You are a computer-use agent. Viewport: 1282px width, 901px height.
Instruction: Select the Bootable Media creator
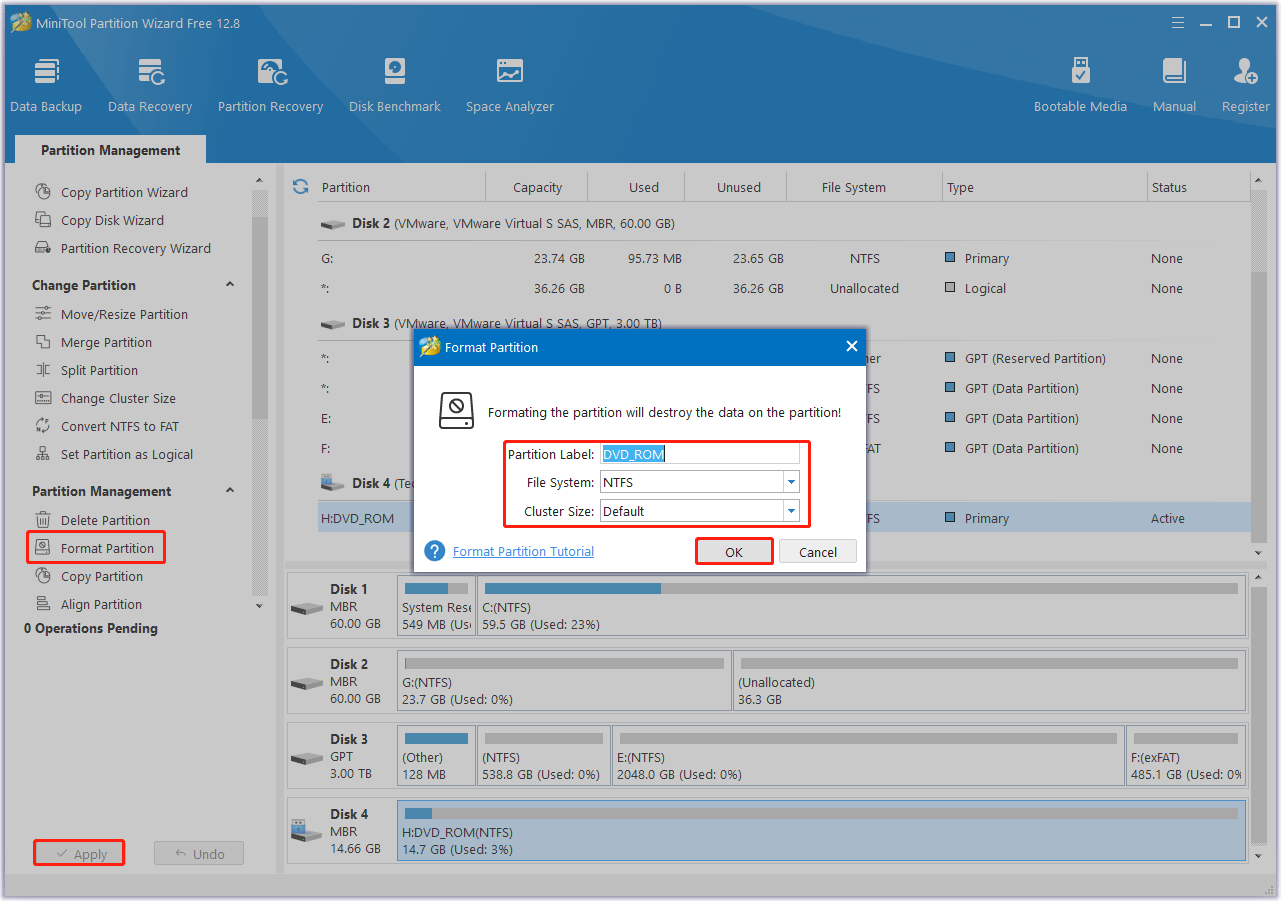(x=1080, y=84)
